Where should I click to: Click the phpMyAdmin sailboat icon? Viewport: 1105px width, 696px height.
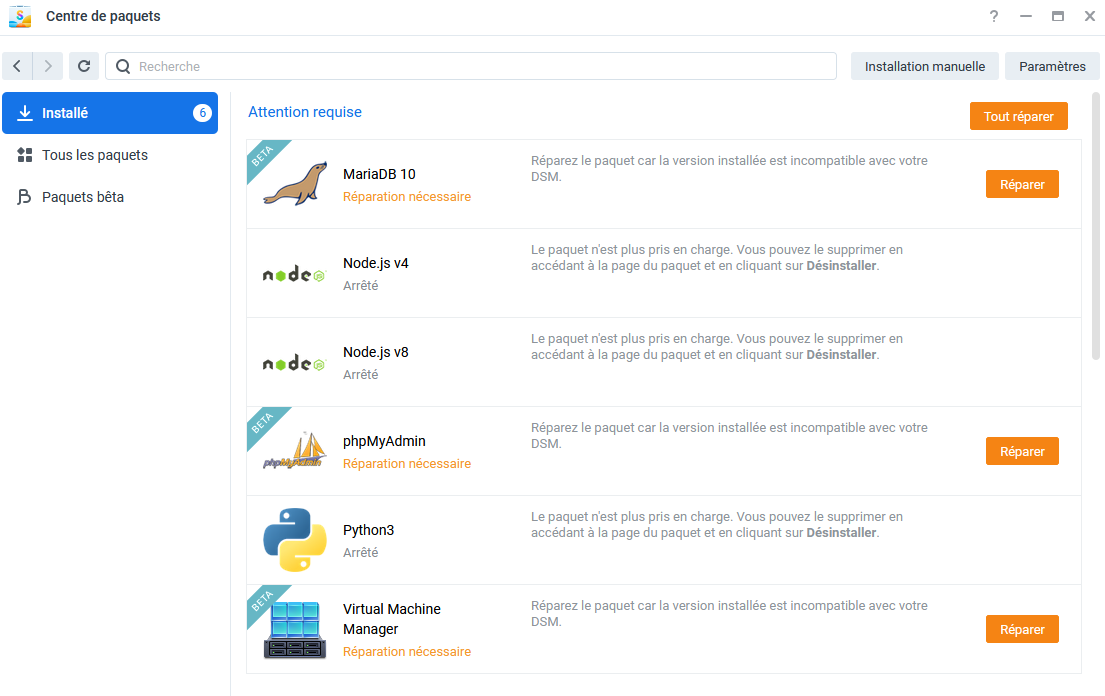tap(295, 451)
